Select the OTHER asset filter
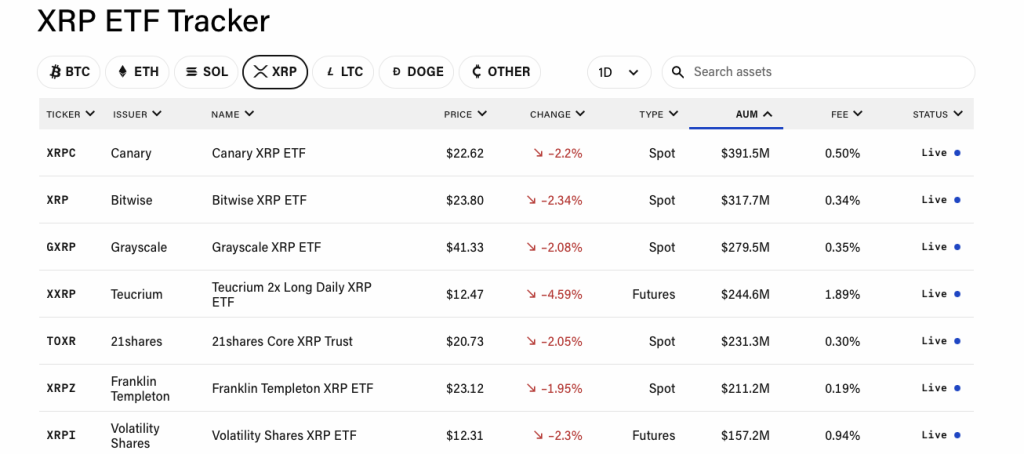The width and height of the screenshot is (1024, 454). pos(499,72)
